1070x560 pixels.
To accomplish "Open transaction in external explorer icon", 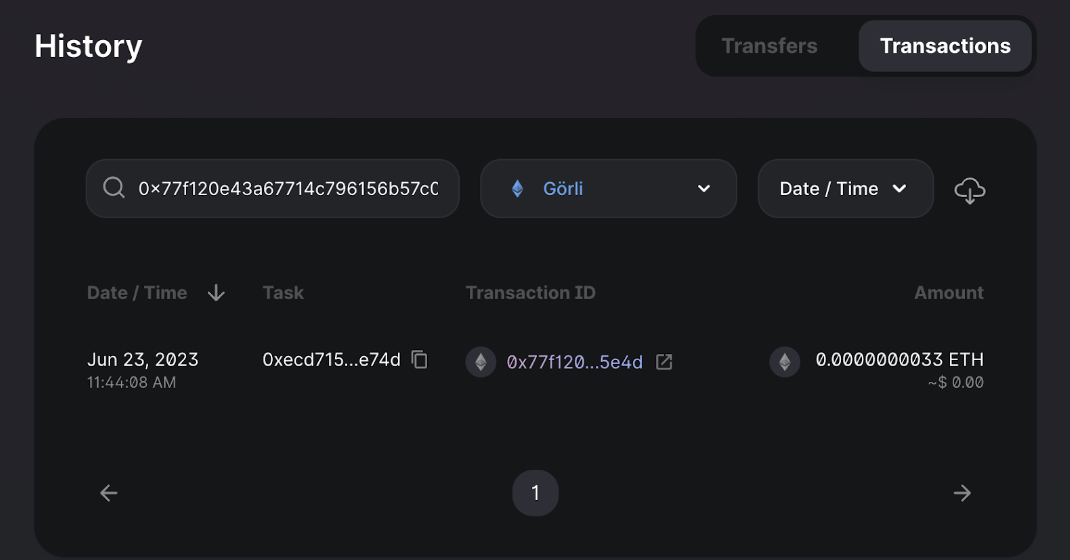I will pos(664,362).
